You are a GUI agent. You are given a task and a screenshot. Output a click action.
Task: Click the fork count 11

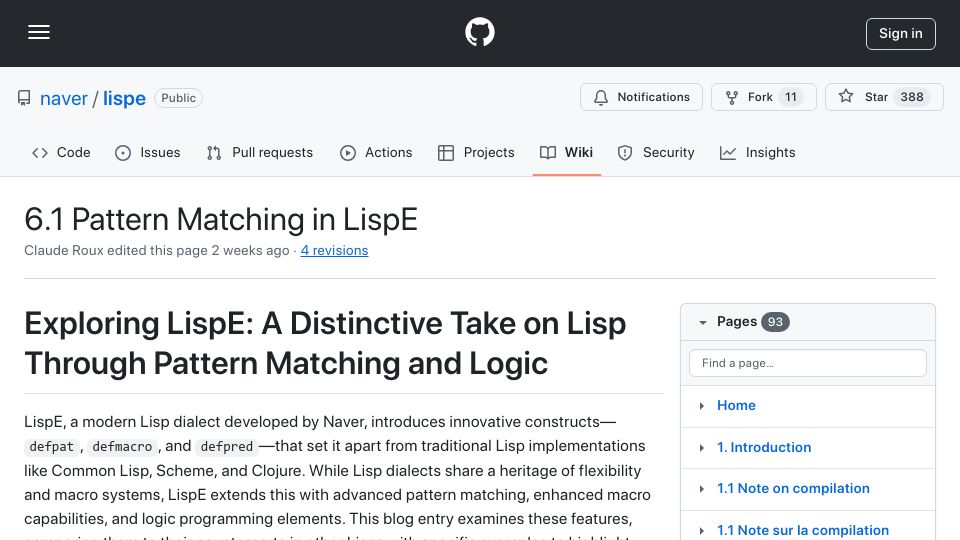(x=791, y=97)
